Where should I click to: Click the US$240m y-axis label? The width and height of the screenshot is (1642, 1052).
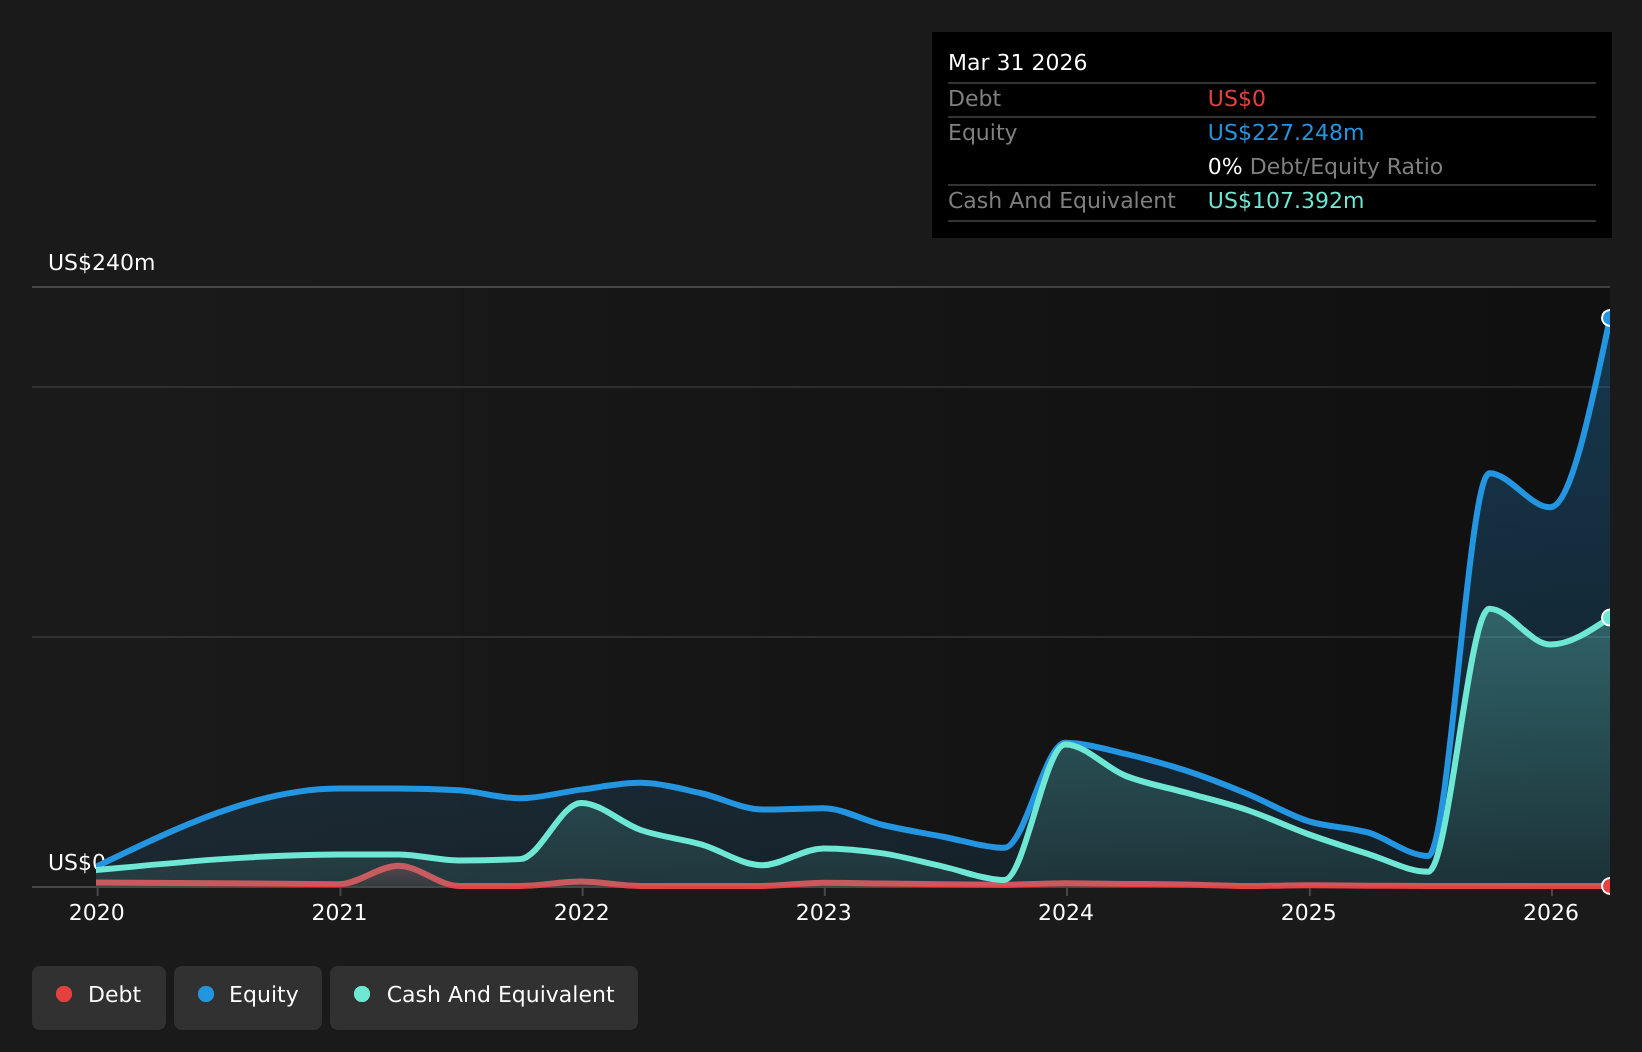pyautogui.click(x=102, y=263)
